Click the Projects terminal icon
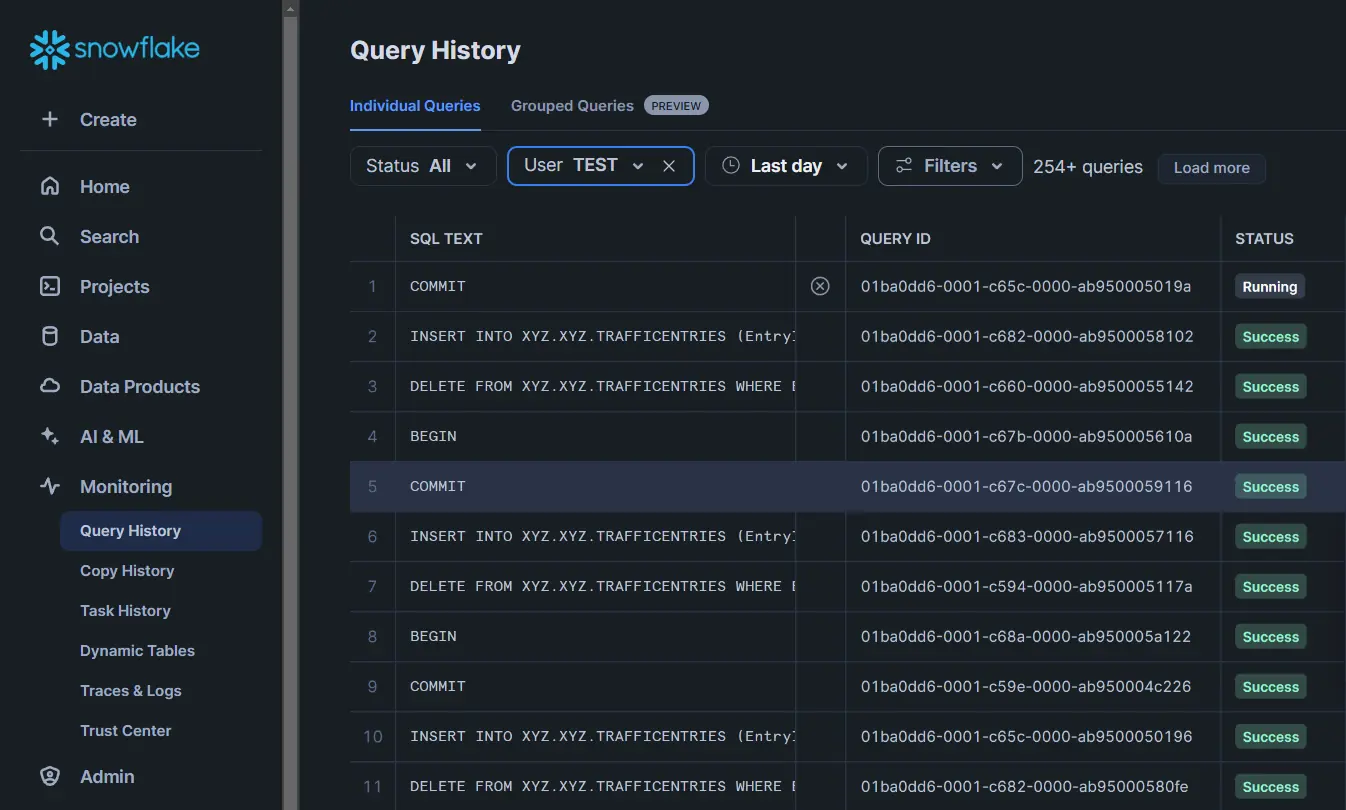This screenshot has width=1346, height=810. tap(49, 286)
